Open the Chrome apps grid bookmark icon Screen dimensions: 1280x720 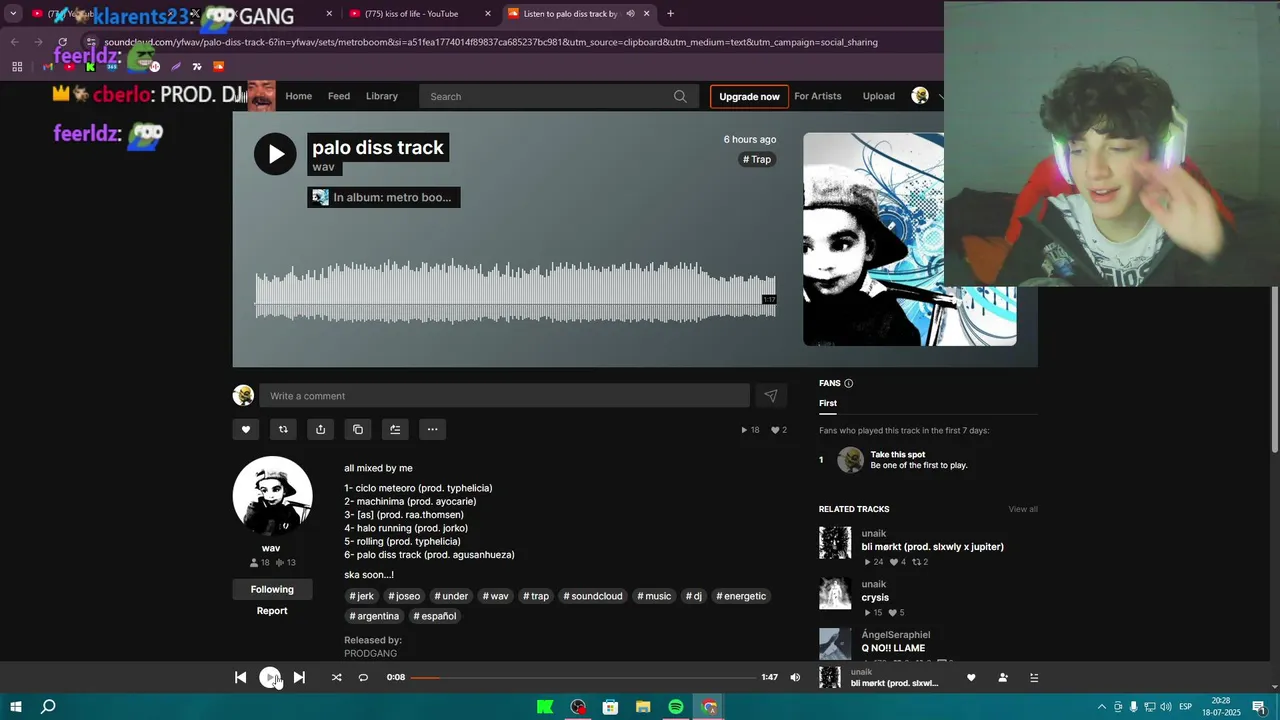(x=17, y=67)
